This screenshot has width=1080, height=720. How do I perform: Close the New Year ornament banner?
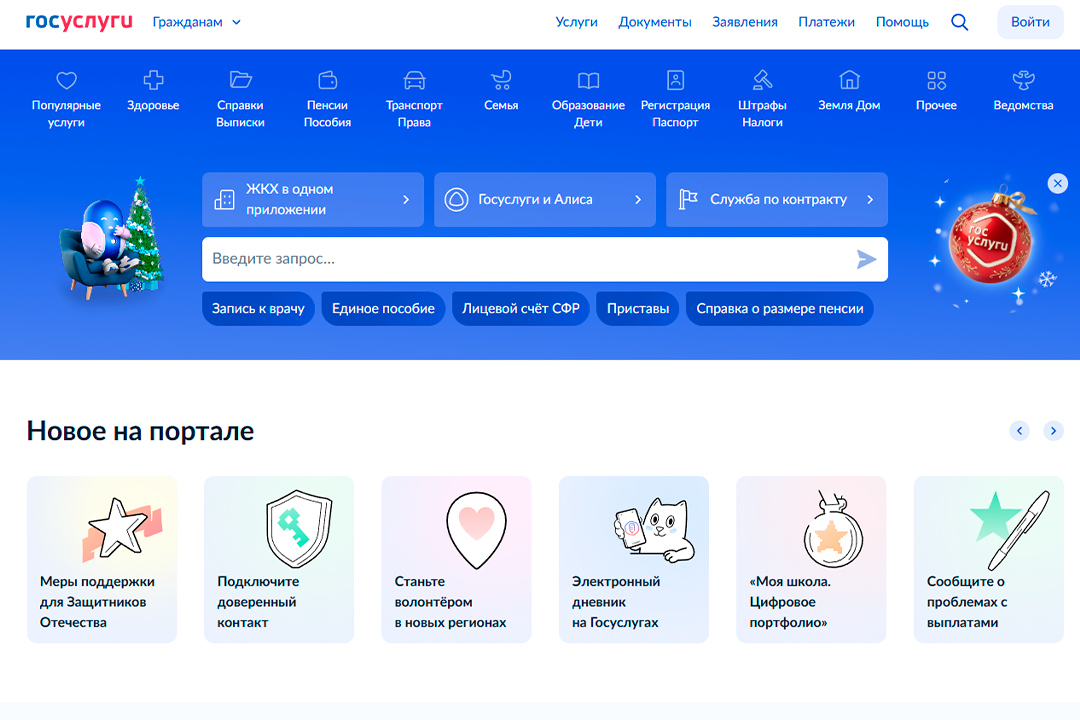click(1057, 183)
